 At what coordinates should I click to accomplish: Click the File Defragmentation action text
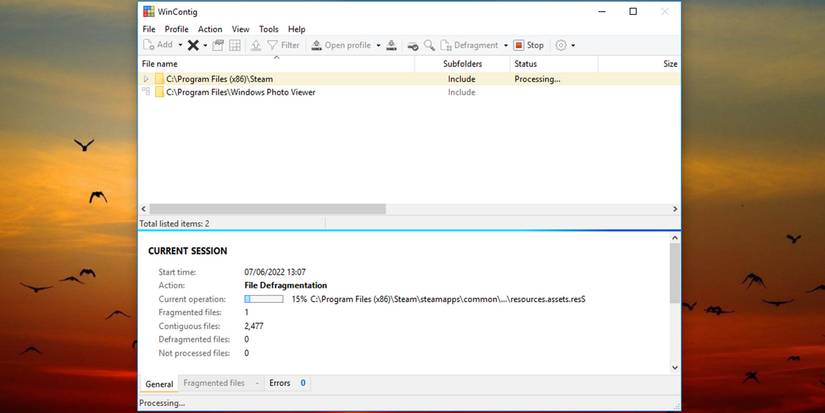pyautogui.click(x=286, y=285)
